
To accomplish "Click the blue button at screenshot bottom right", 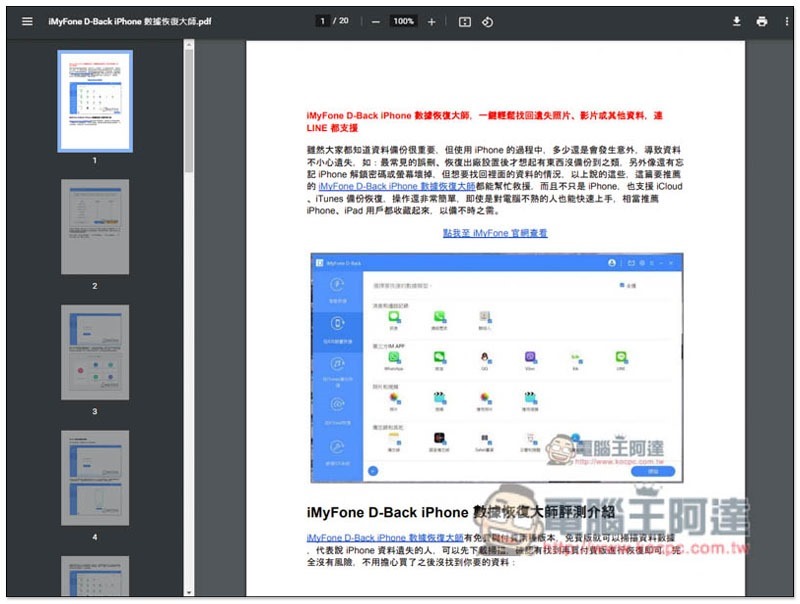I will click(653, 471).
